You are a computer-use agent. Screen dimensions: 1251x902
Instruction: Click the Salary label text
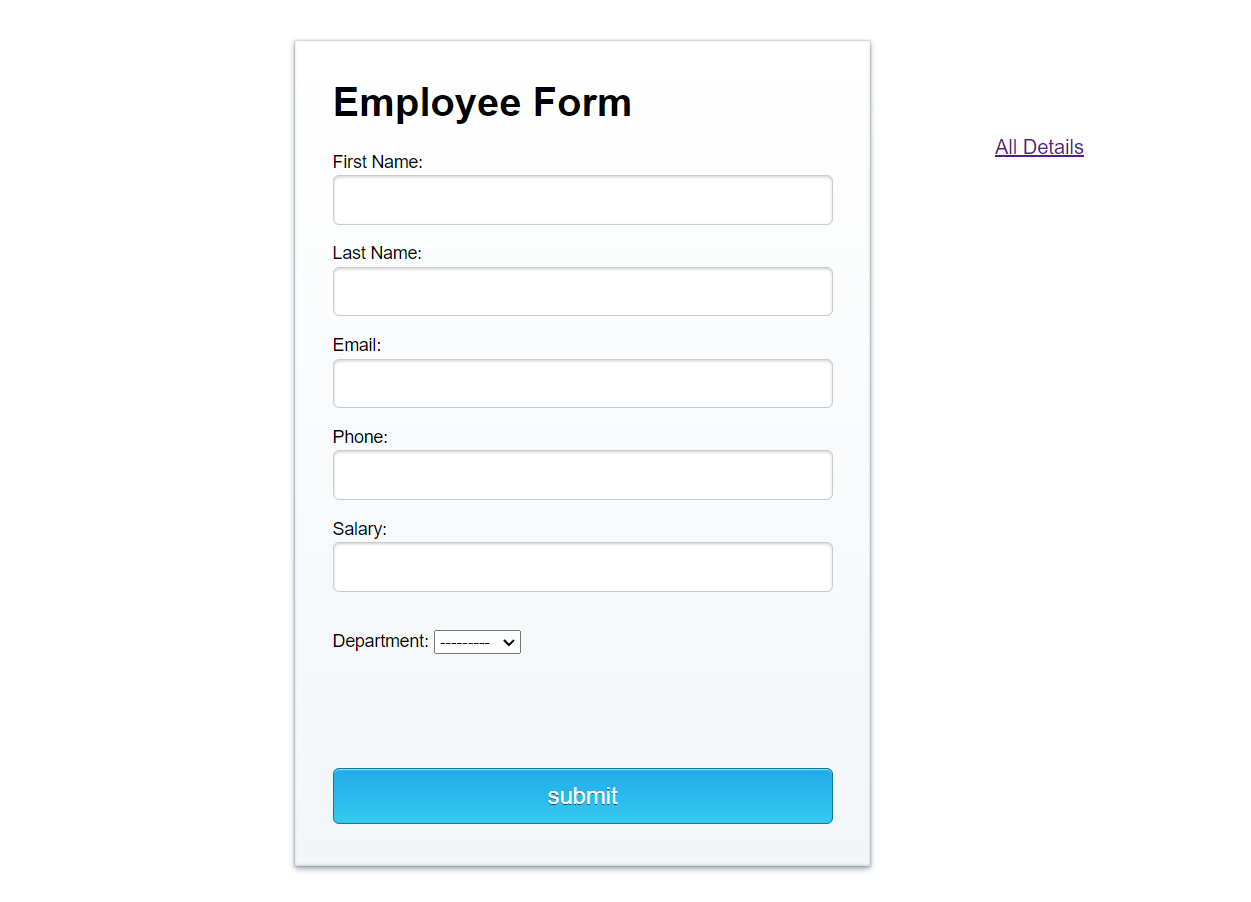click(359, 529)
